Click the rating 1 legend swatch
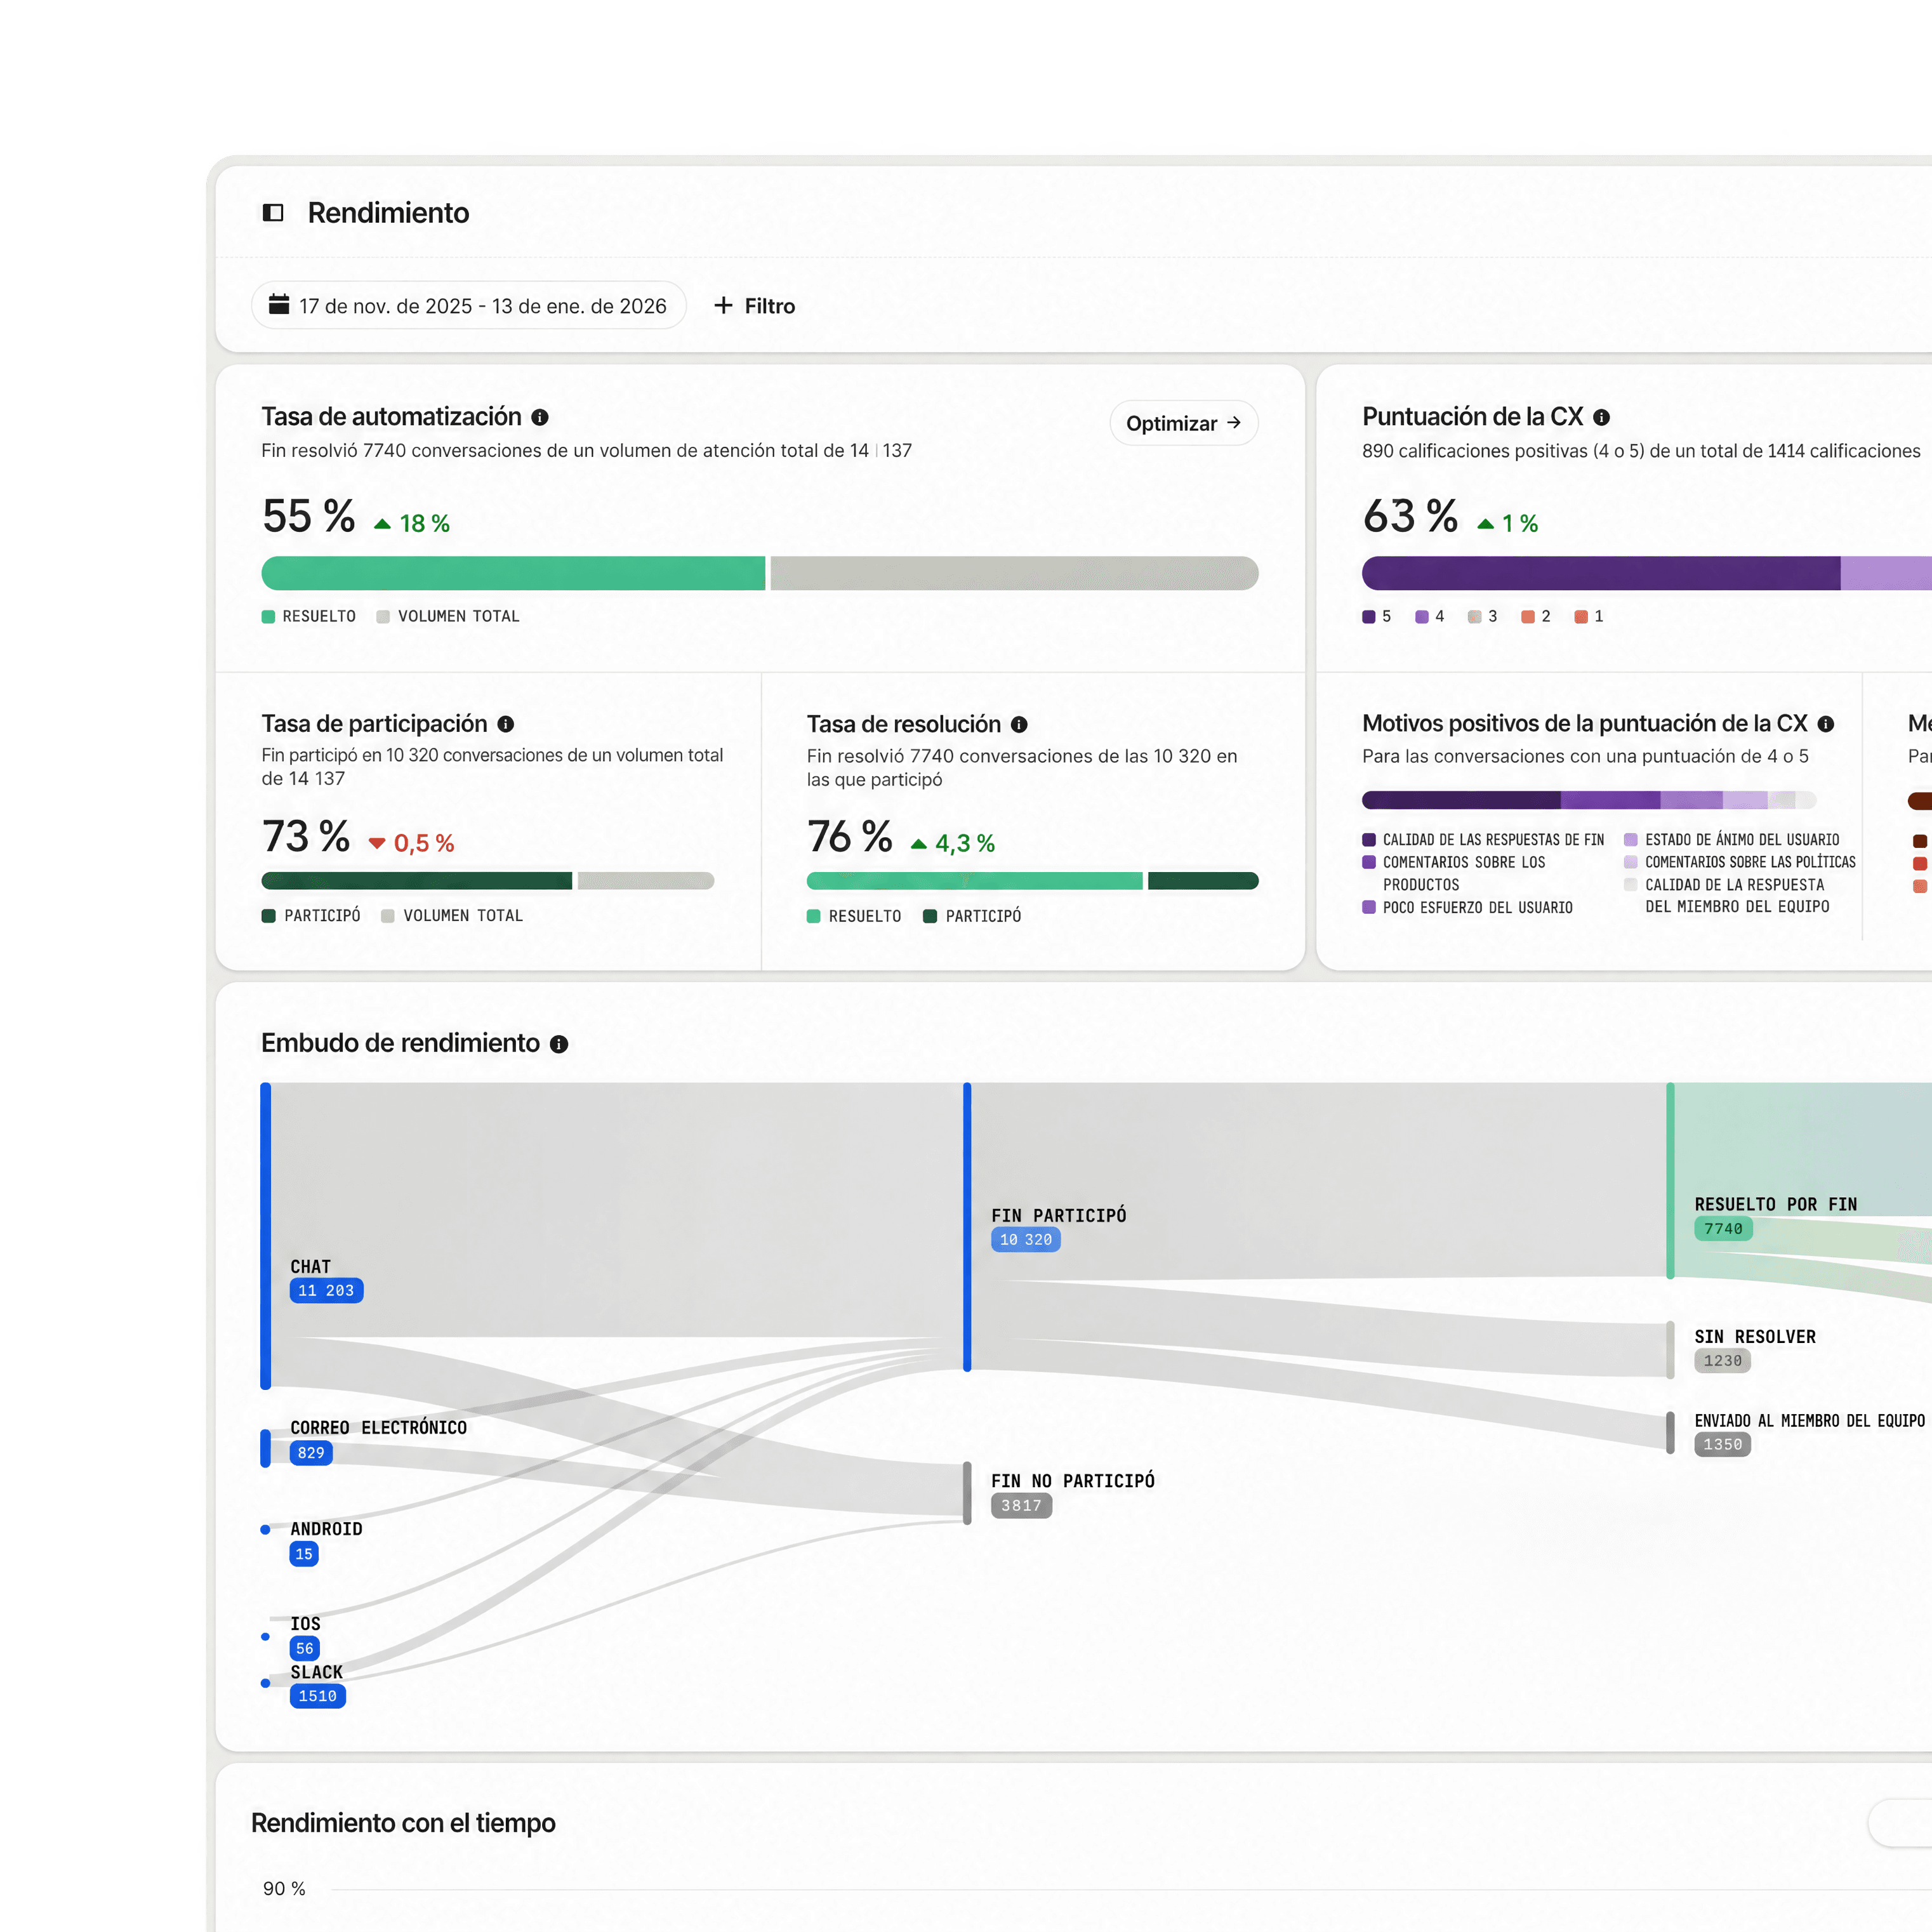This screenshot has height=1932, width=1932. click(x=1581, y=617)
